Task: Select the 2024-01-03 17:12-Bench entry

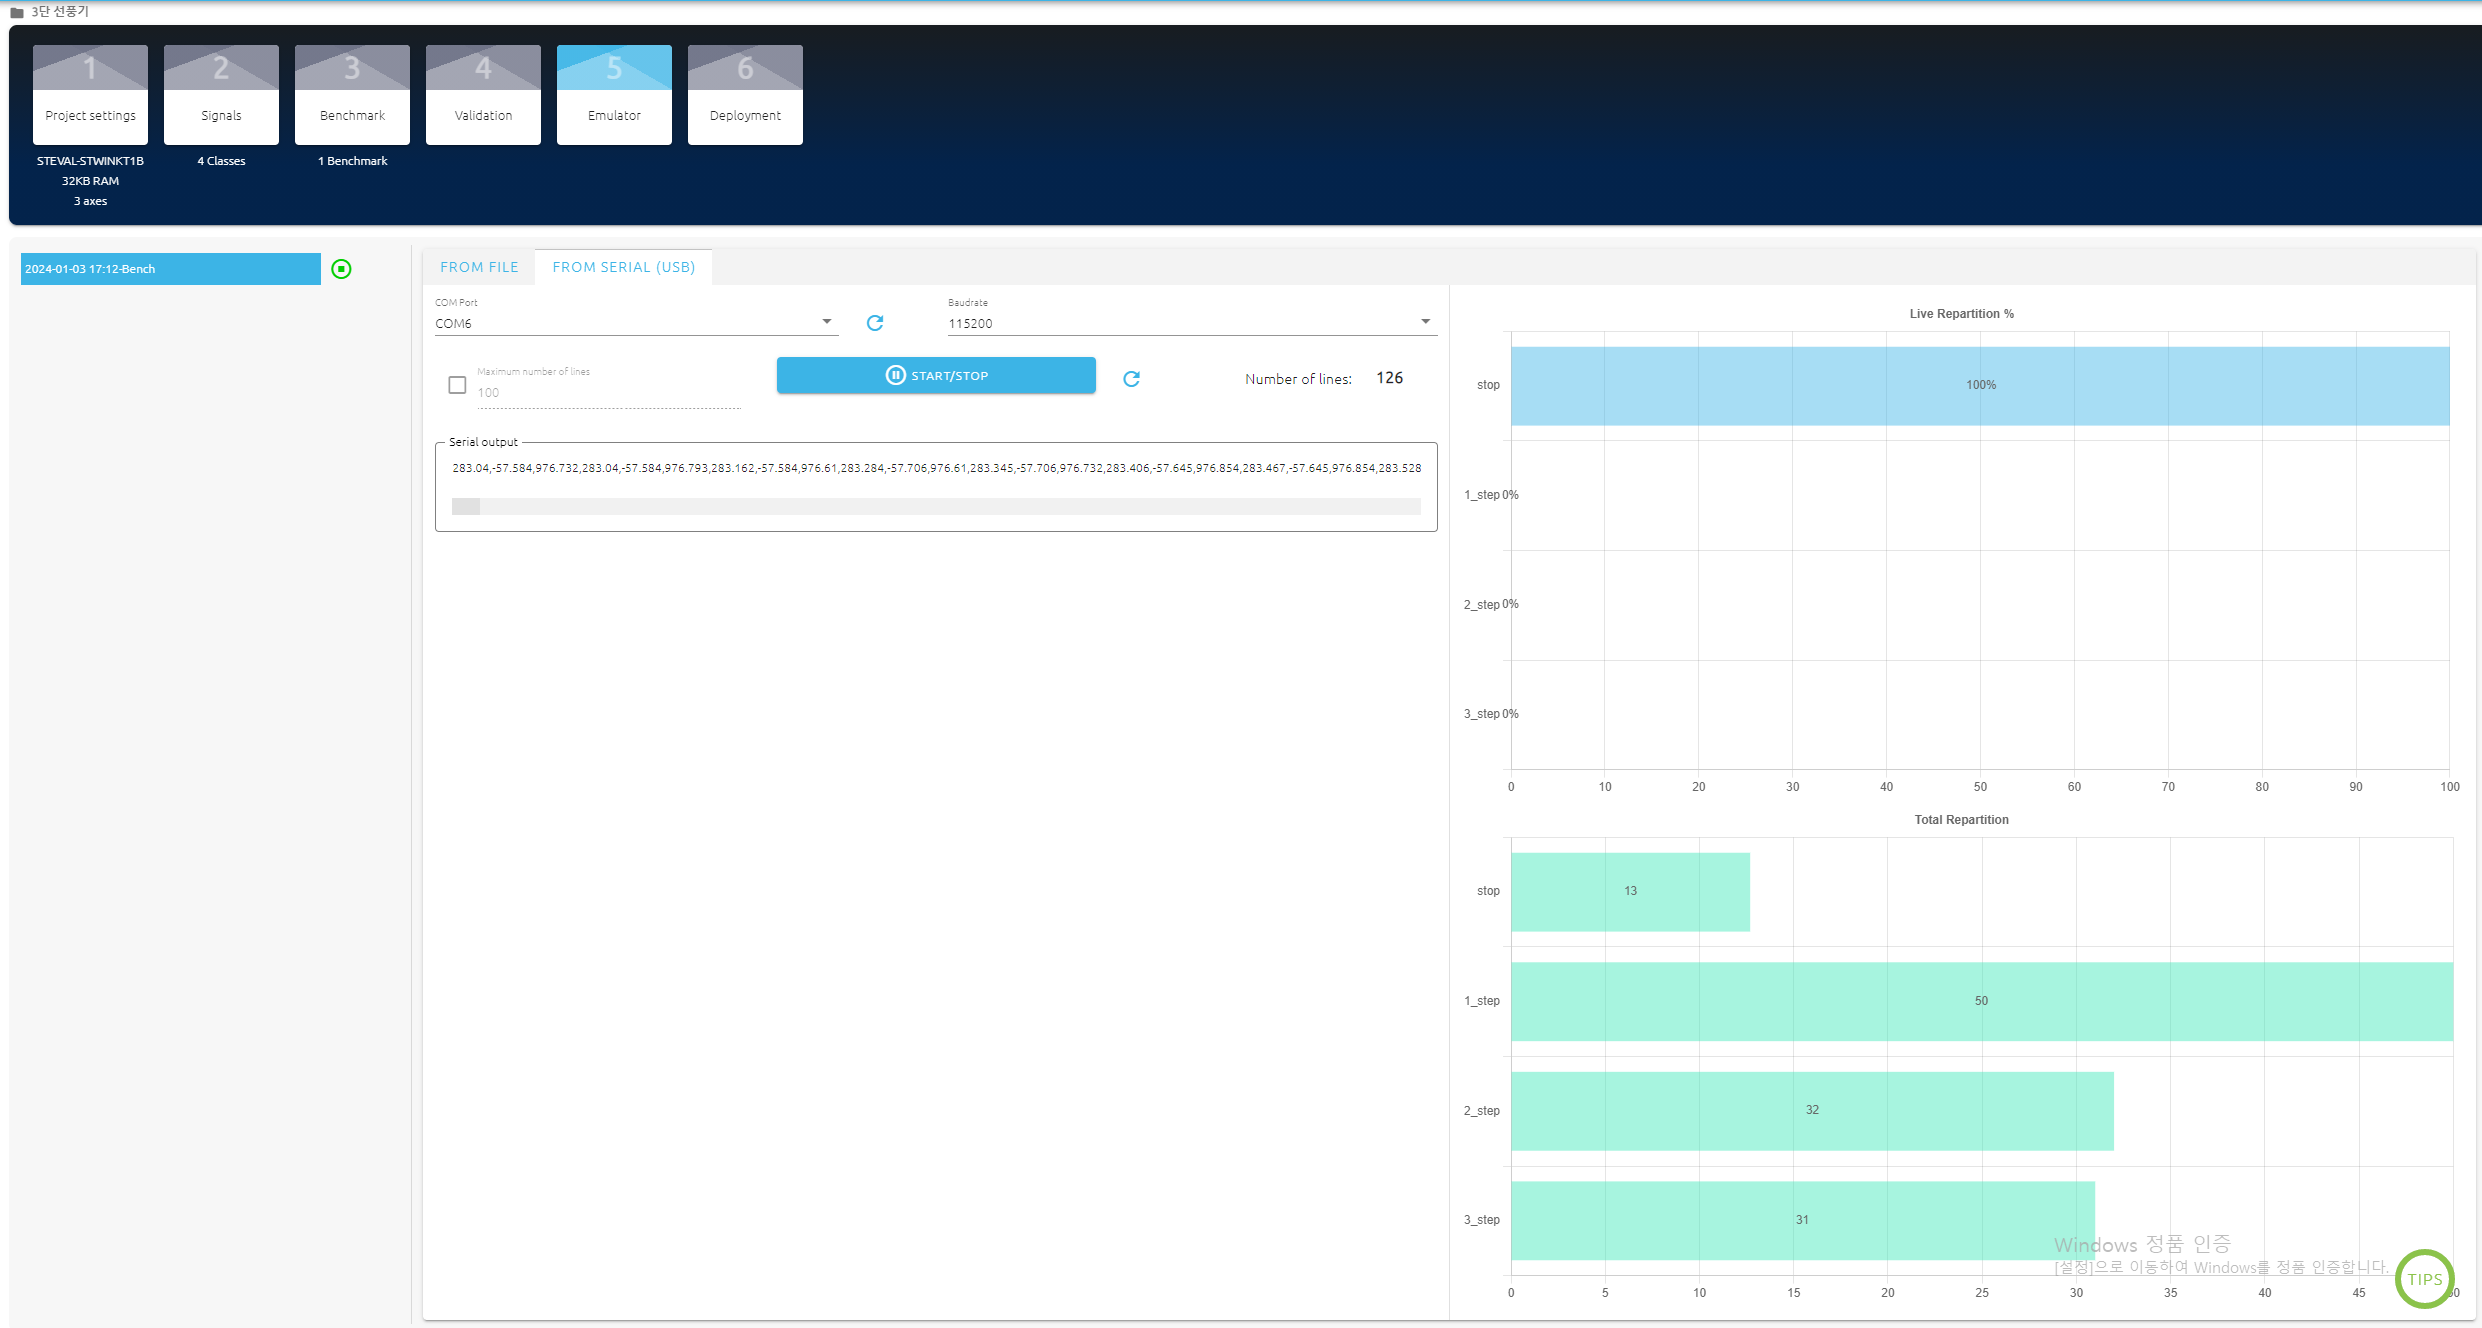Action: [x=171, y=269]
